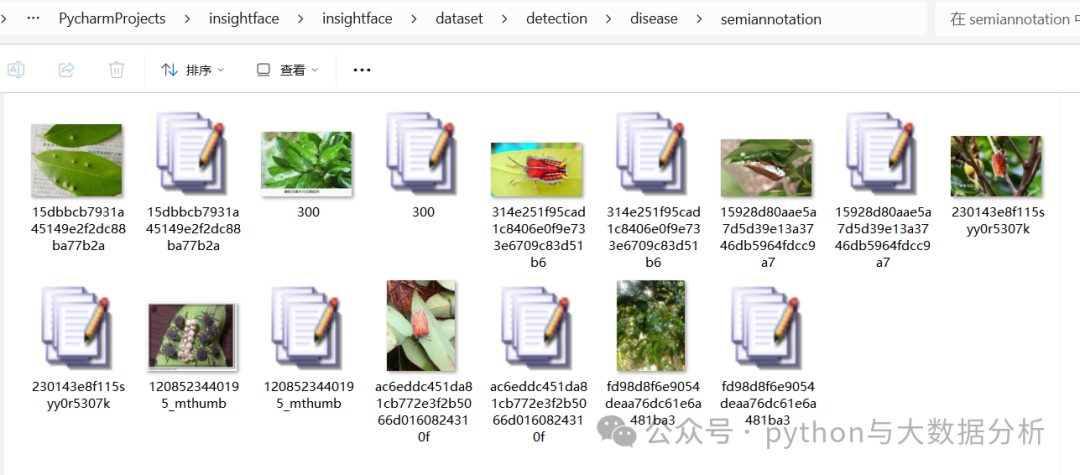
Task: Go to the PycharmProjects breadcrumb folder
Action: (112, 19)
